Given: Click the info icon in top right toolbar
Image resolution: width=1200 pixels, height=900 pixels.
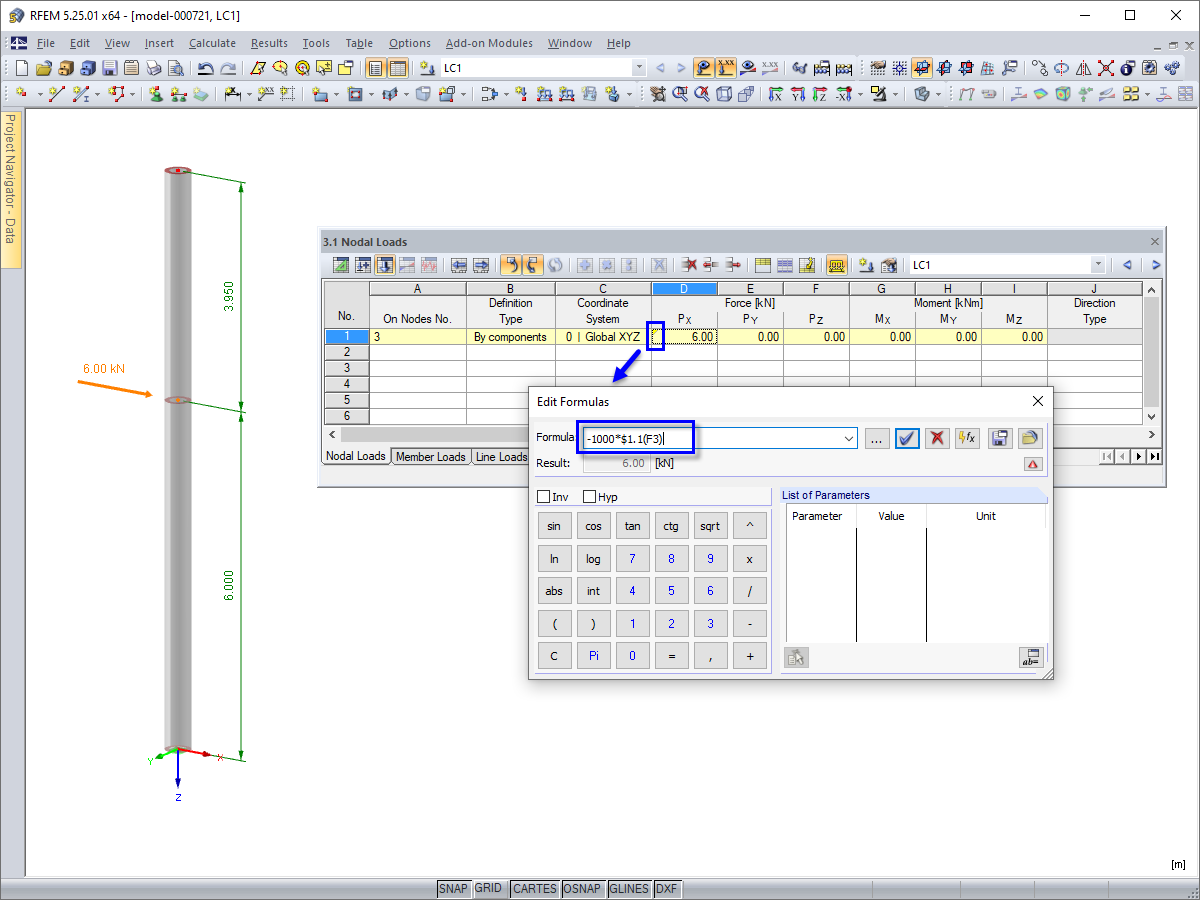Looking at the screenshot, I should click(1128, 68).
